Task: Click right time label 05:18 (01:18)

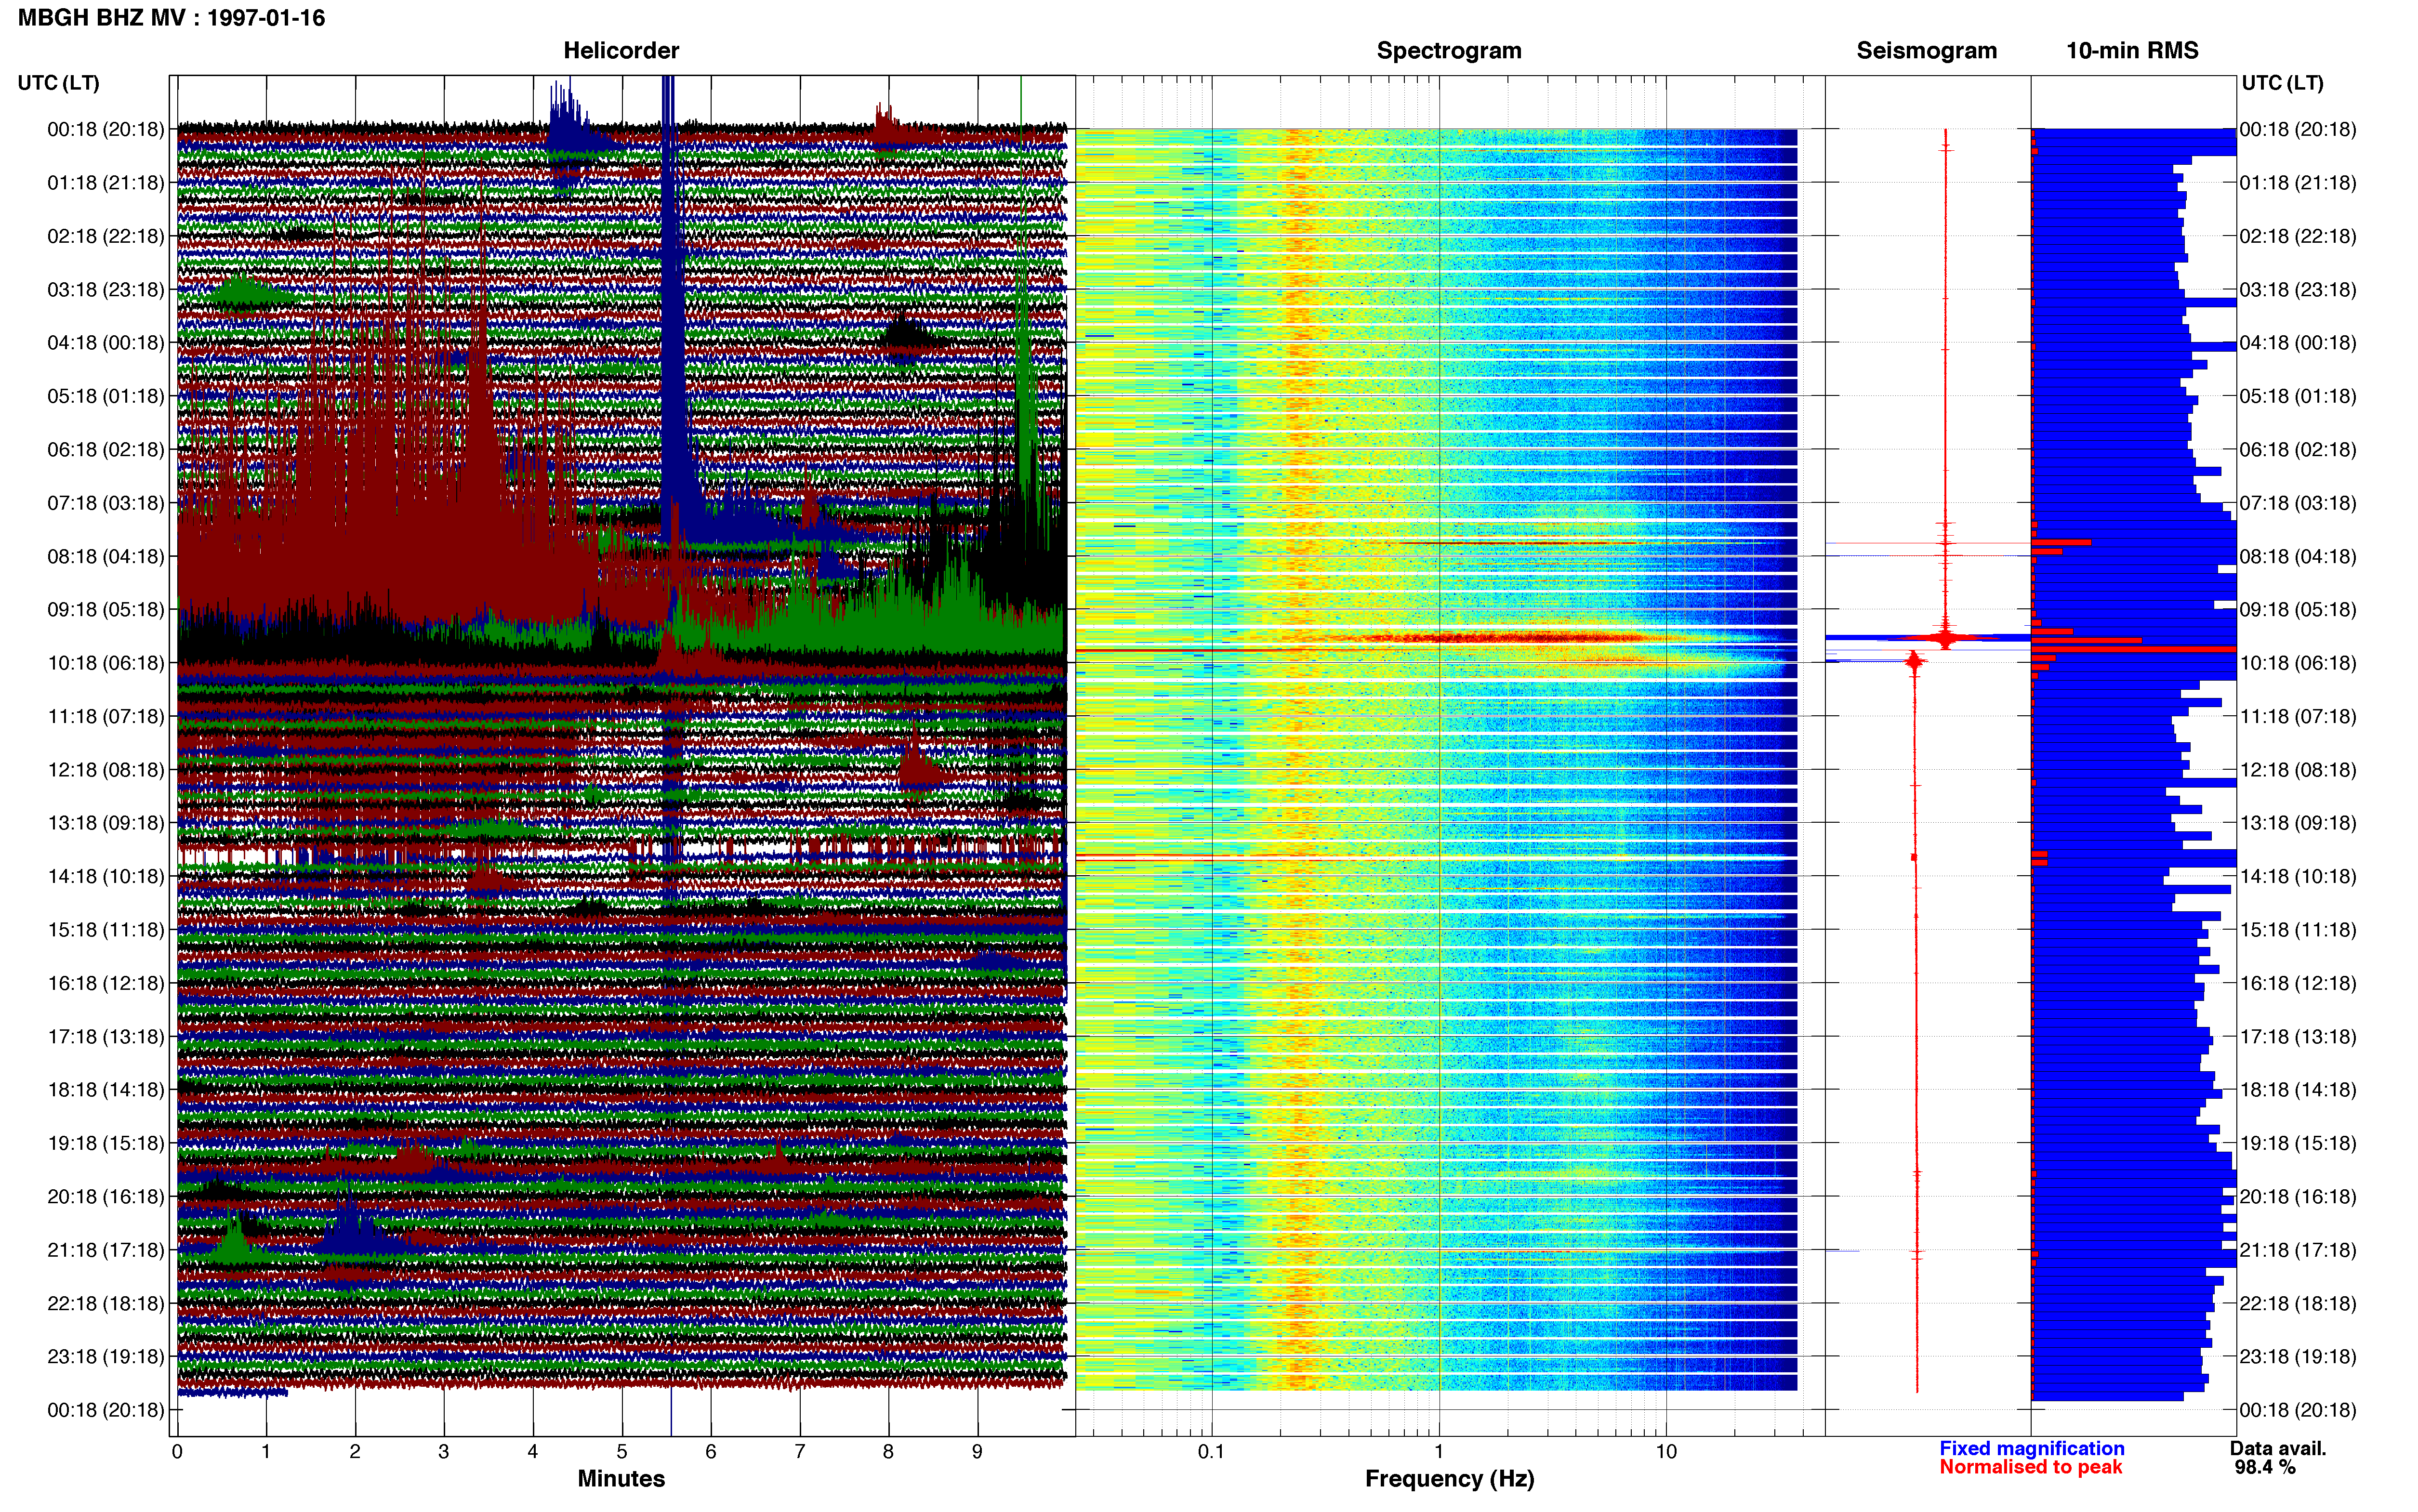Action: [x=2298, y=396]
